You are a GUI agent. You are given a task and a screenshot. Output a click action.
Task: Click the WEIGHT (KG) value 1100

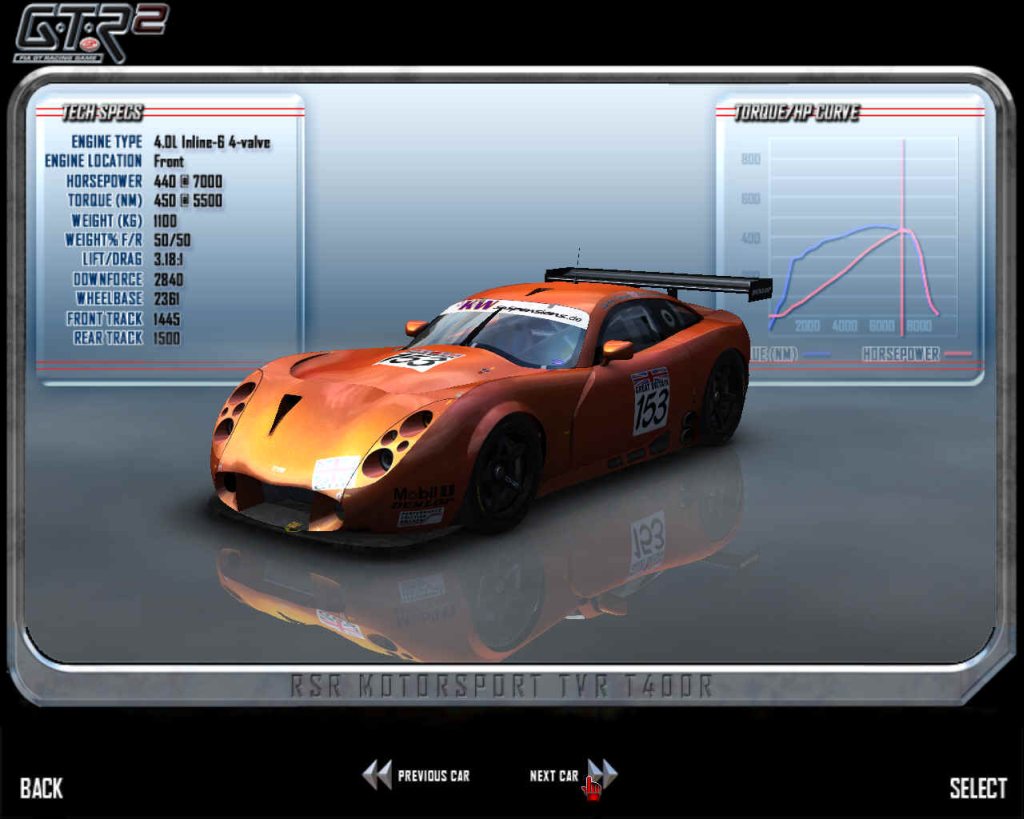click(x=165, y=221)
